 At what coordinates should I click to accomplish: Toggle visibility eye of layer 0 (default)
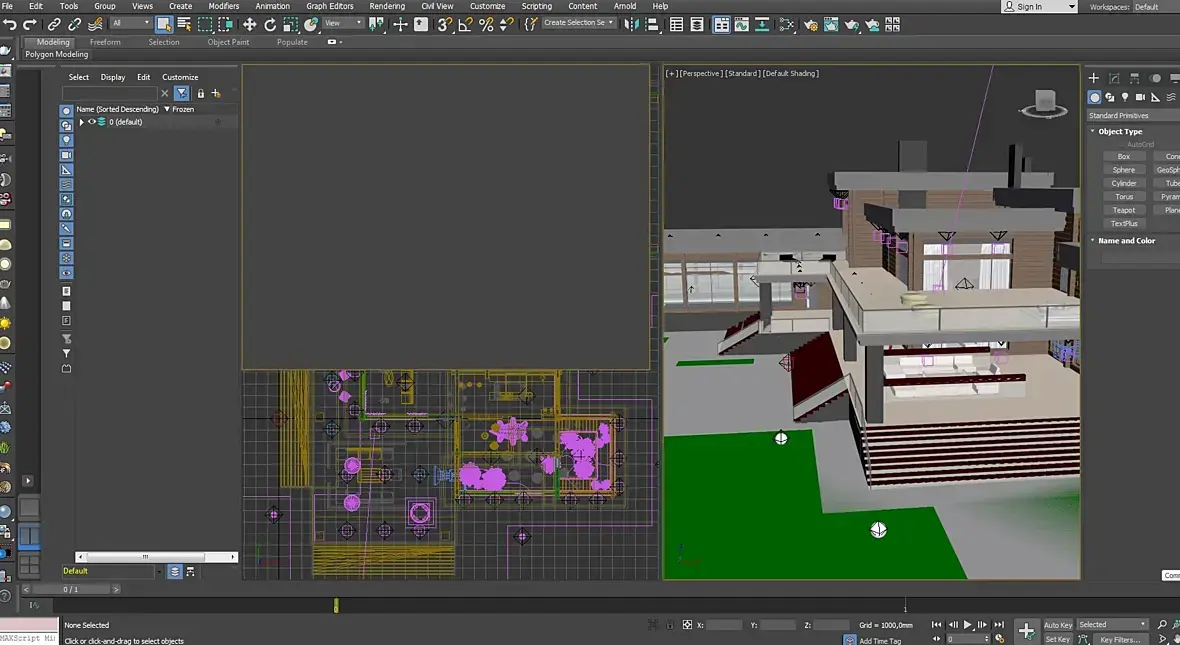[x=92, y=122]
